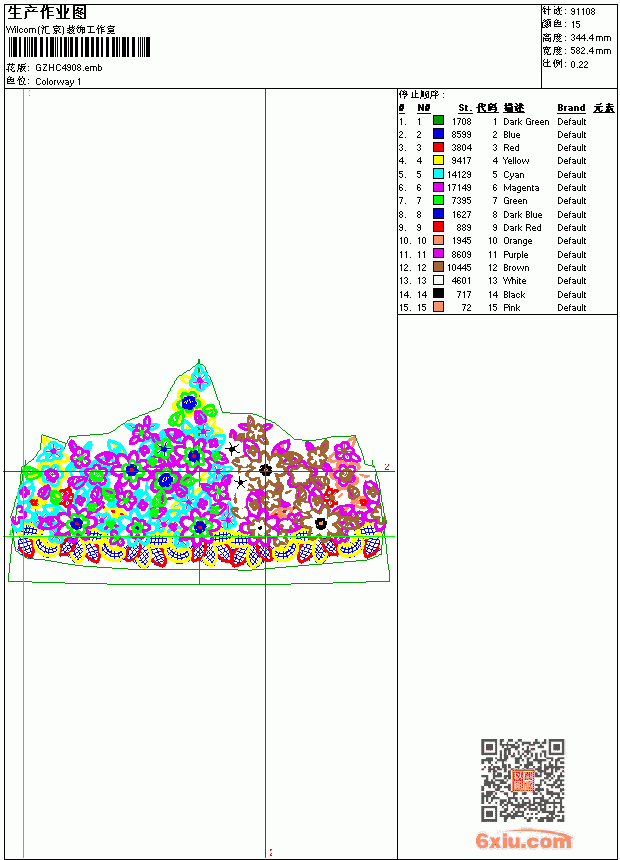Image resolution: width=620 pixels, height=860 pixels.
Task: Select the Dark Red swatch in row 9
Action: click(438, 227)
